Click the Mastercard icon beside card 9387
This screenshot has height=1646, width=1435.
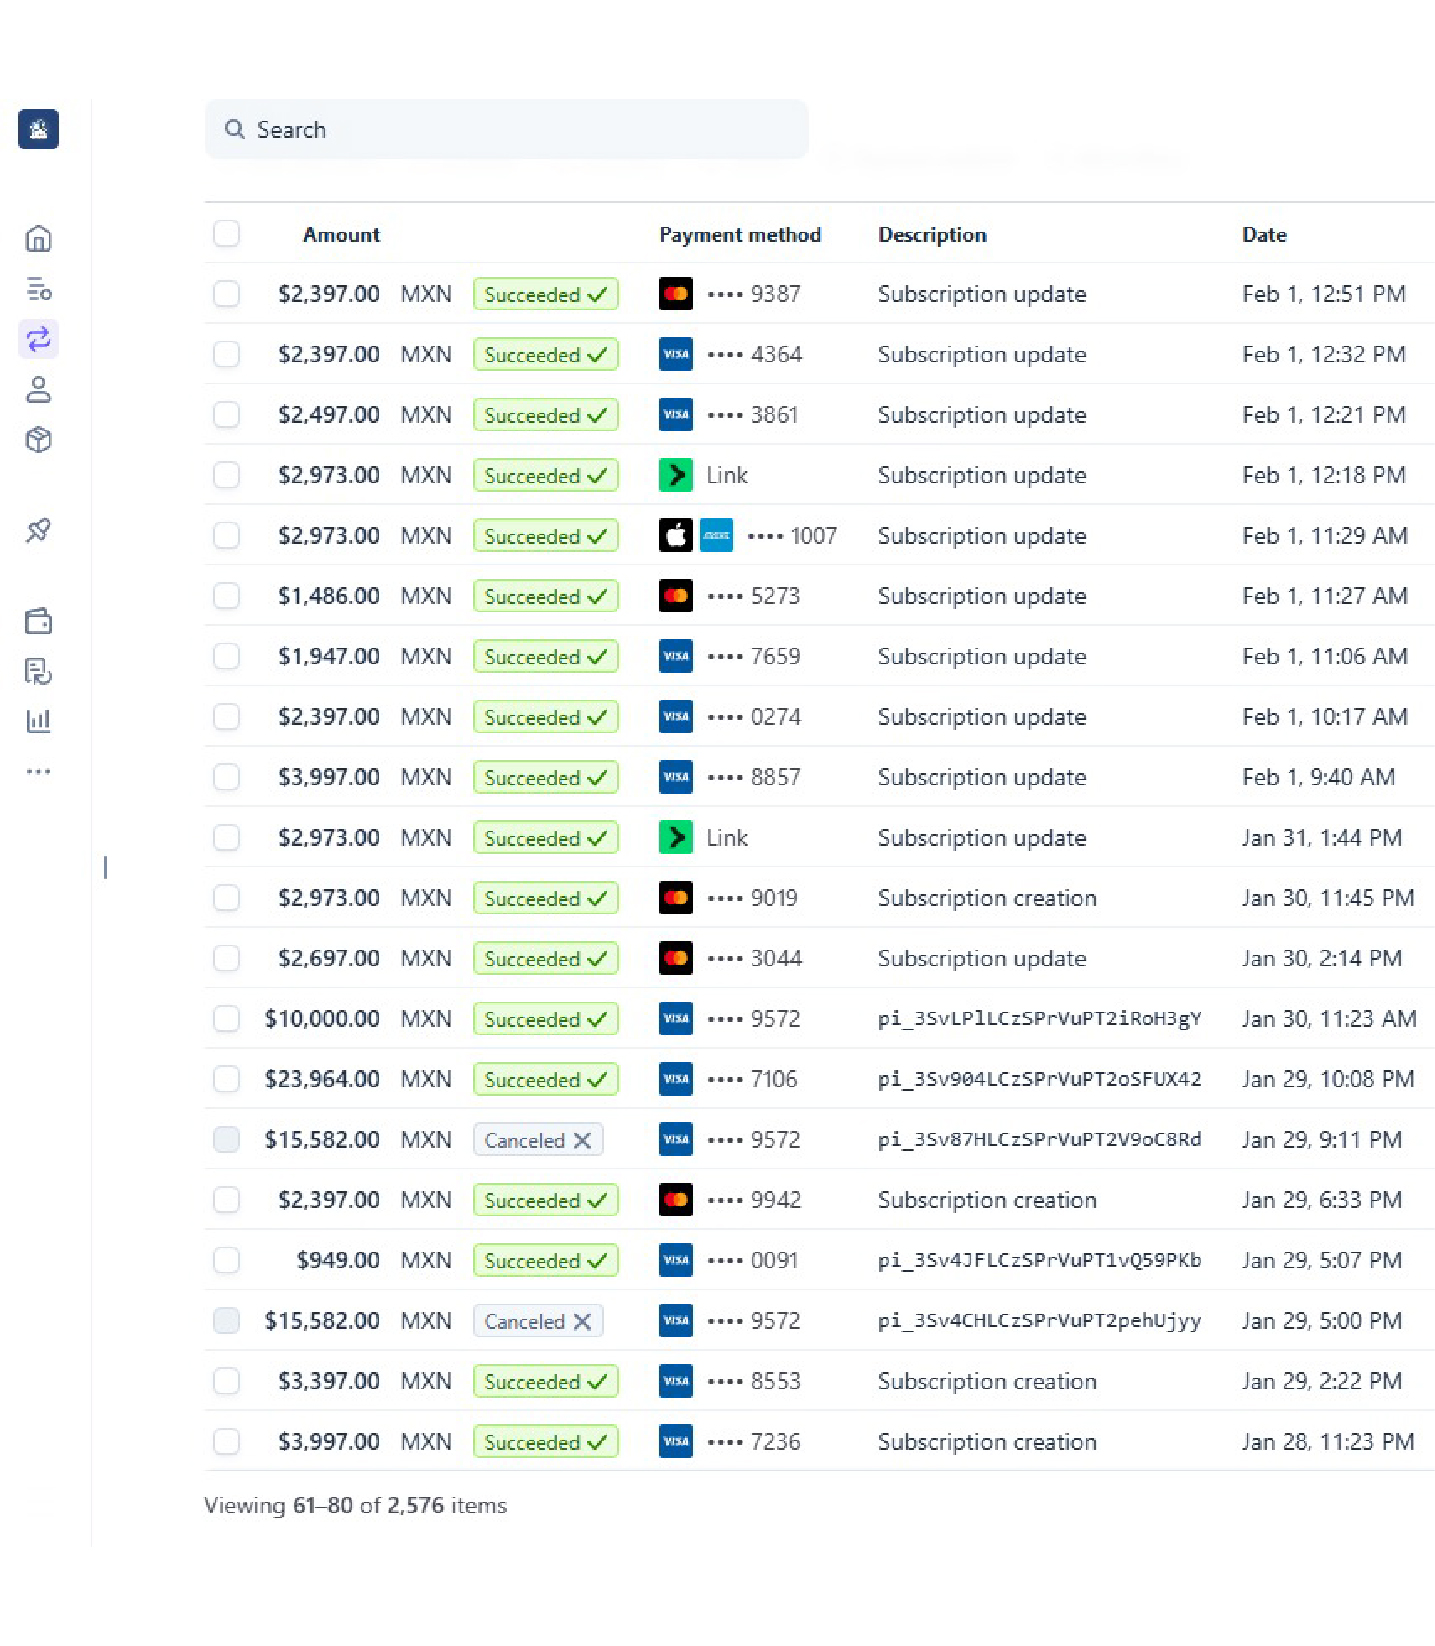[x=676, y=294]
